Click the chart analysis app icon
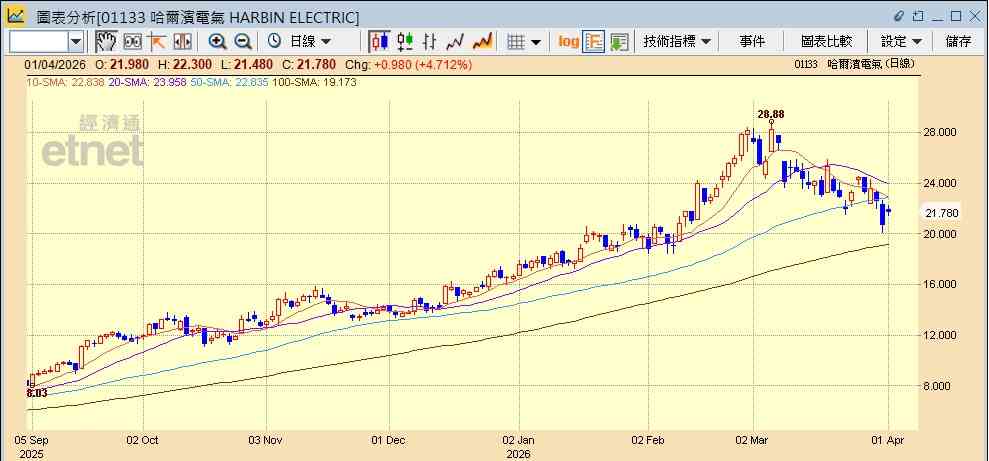 16,16
